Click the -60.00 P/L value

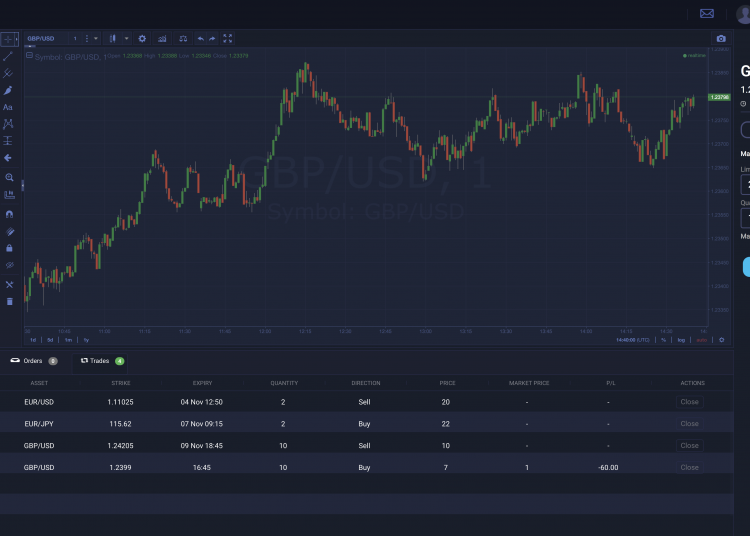608,468
